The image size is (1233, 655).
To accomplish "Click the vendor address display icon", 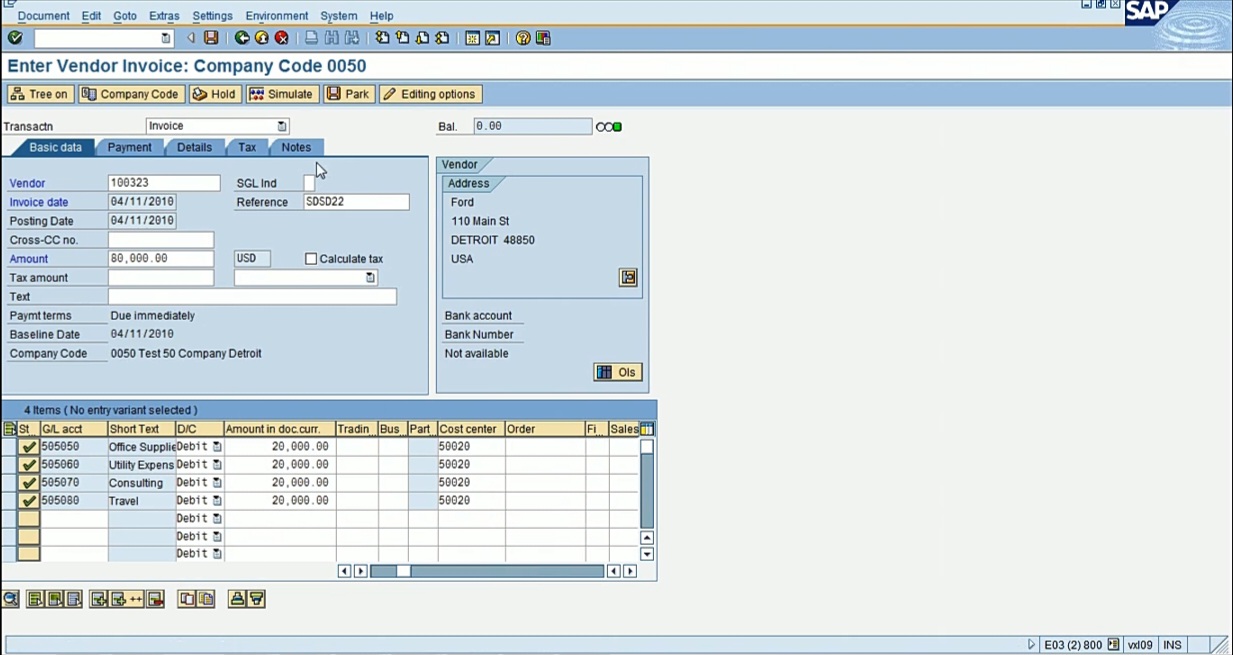I will pos(628,277).
